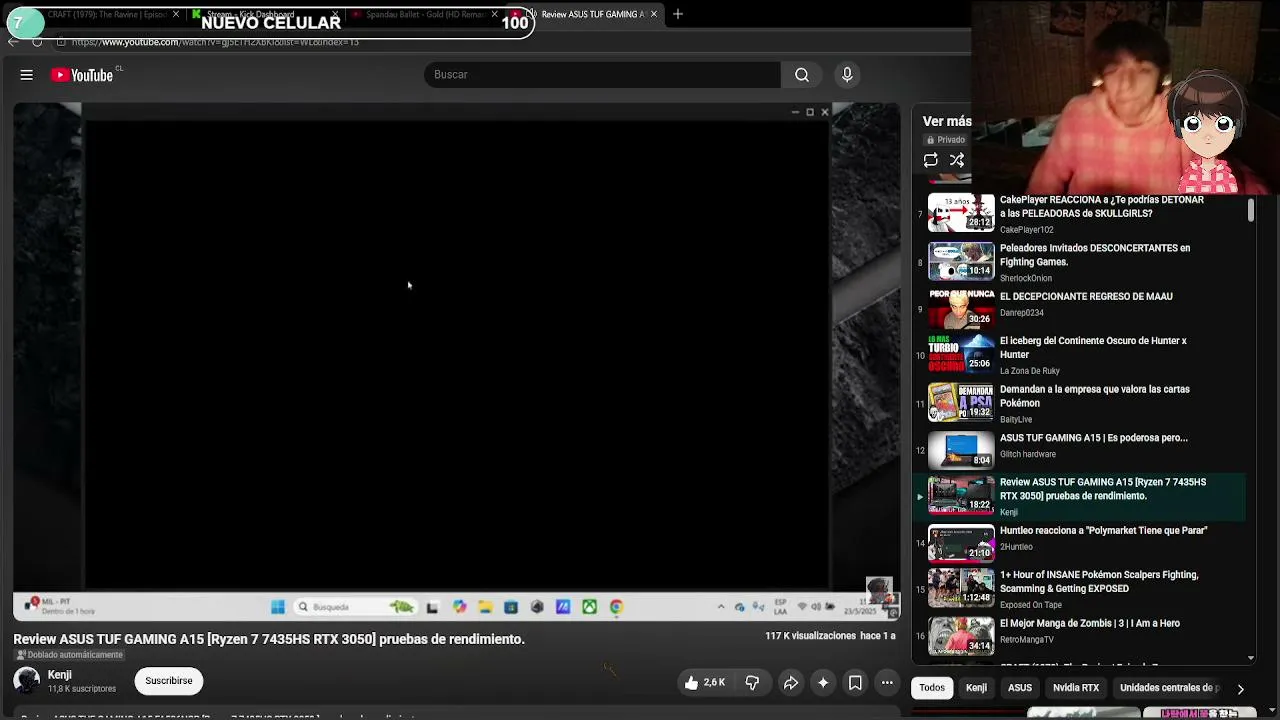
Task: Click the La Zona De Ruky channel name
Action: (x=1029, y=371)
